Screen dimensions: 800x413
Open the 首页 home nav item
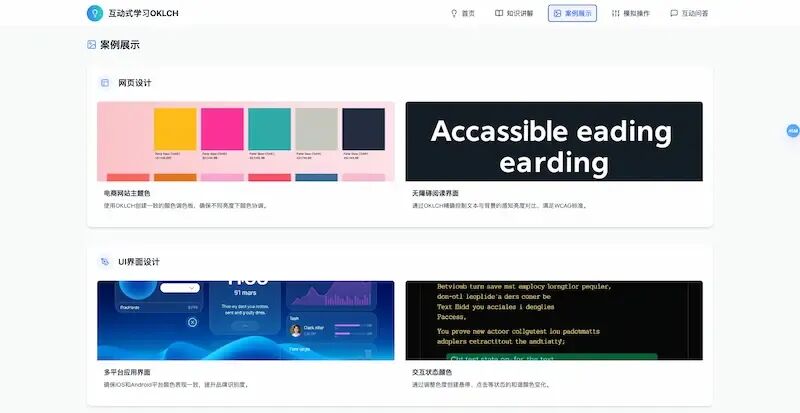tap(463, 13)
